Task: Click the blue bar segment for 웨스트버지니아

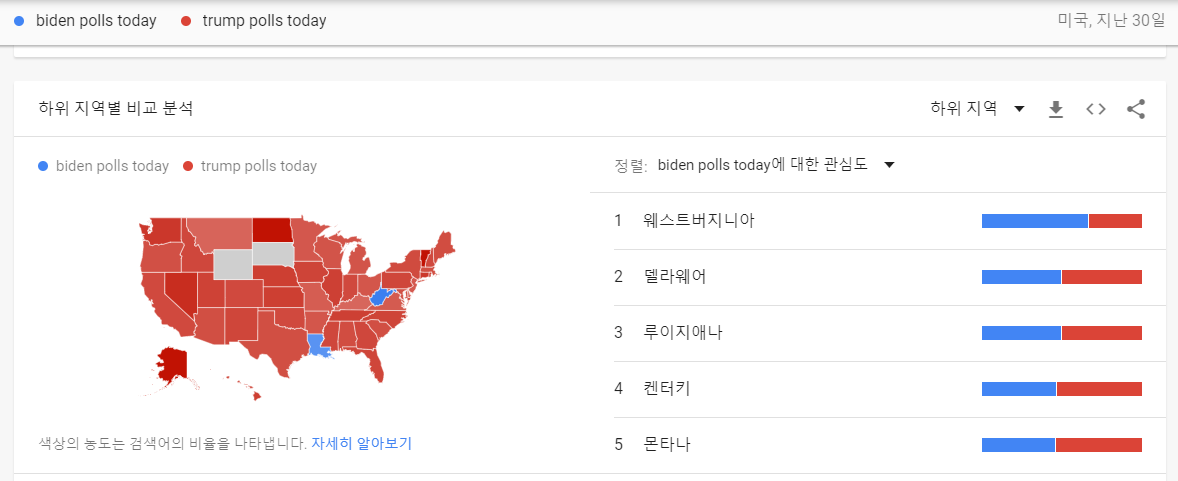Action: tap(1034, 221)
